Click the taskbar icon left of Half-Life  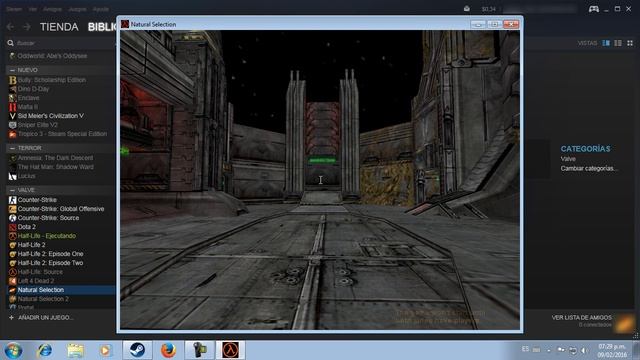pyautogui.click(x=199, y=350)
